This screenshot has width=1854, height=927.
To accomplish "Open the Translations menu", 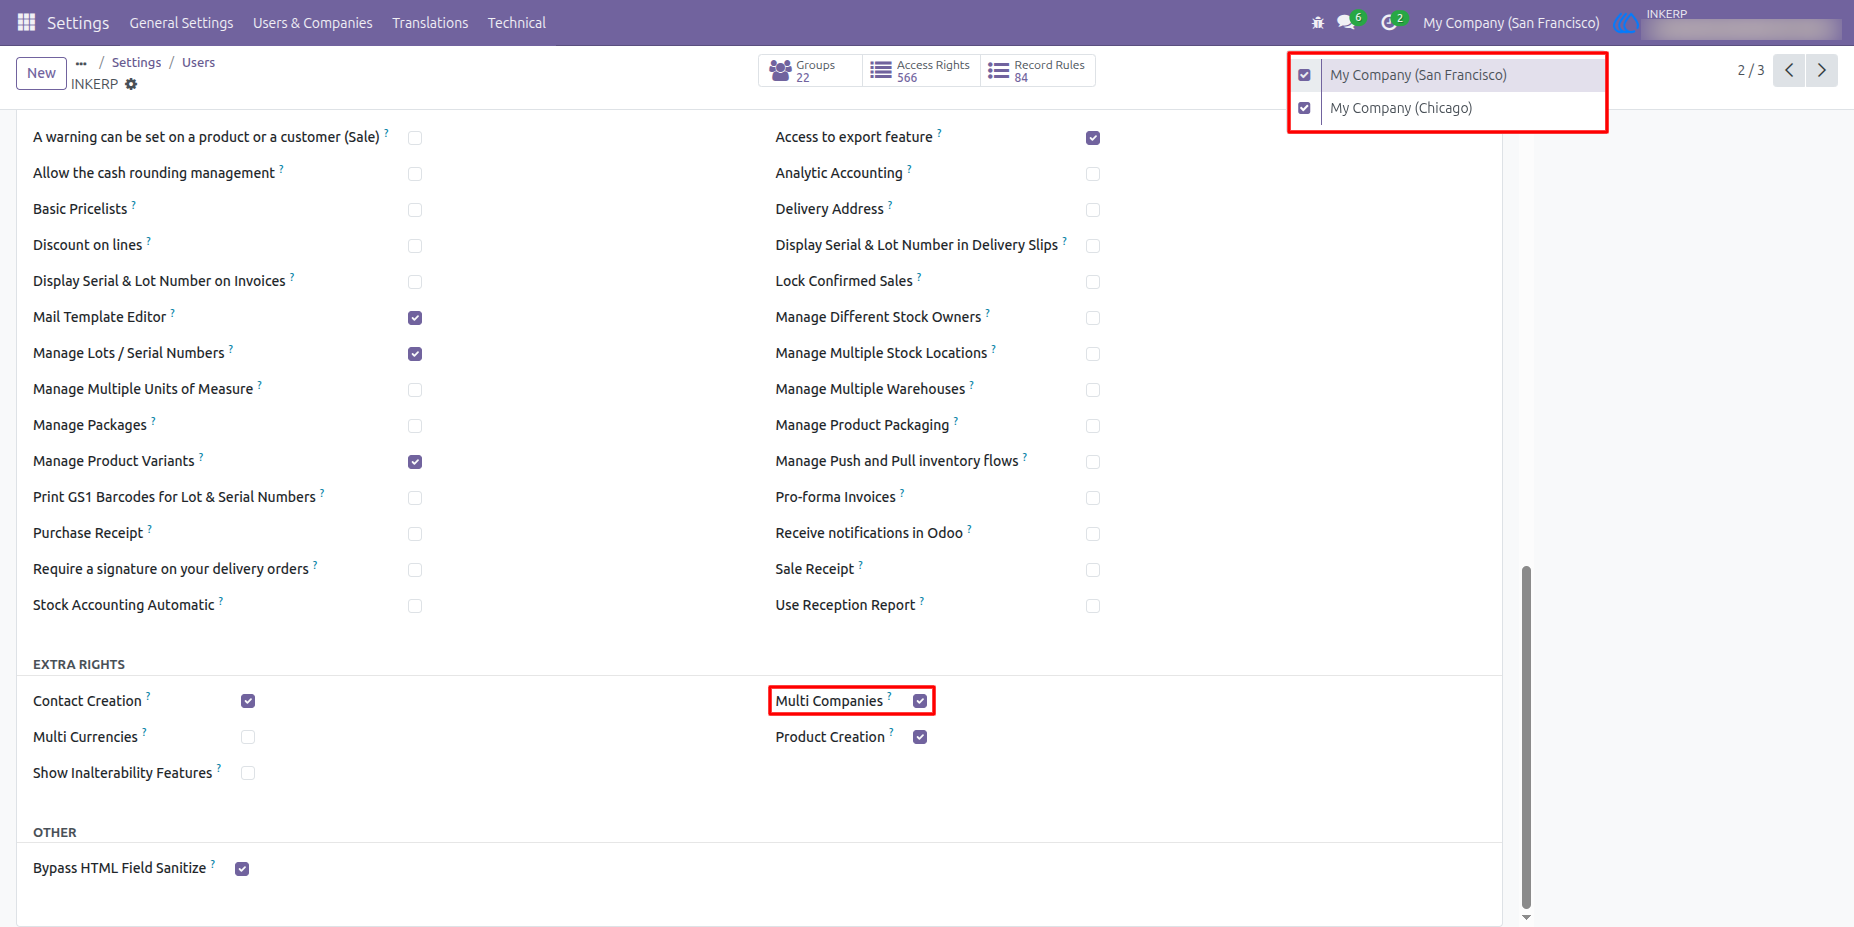I will (430, 23).
